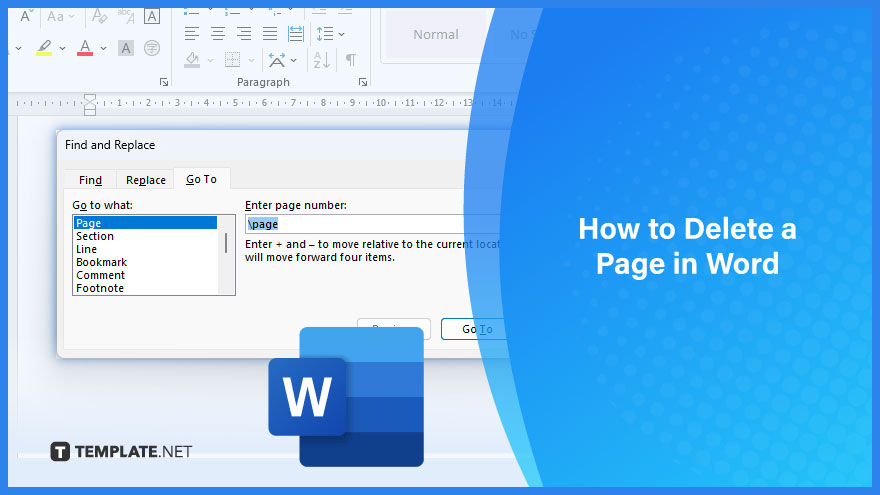Open the Paragraph dialog launcher
Viewport: 880px width, 495px height.
click(363, 82)
